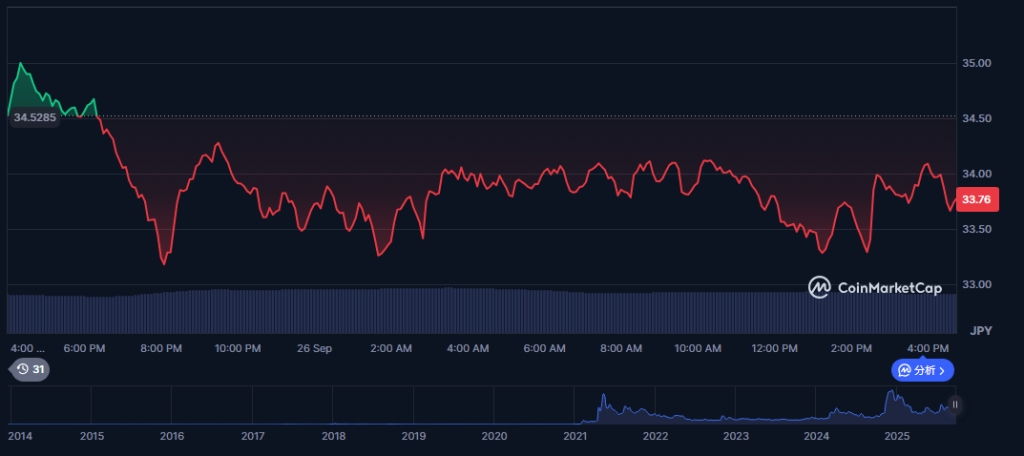Click the 2:00 AM time axis label
The width and height of the screenshot is (1024, 456).
[x=391, y=348]
